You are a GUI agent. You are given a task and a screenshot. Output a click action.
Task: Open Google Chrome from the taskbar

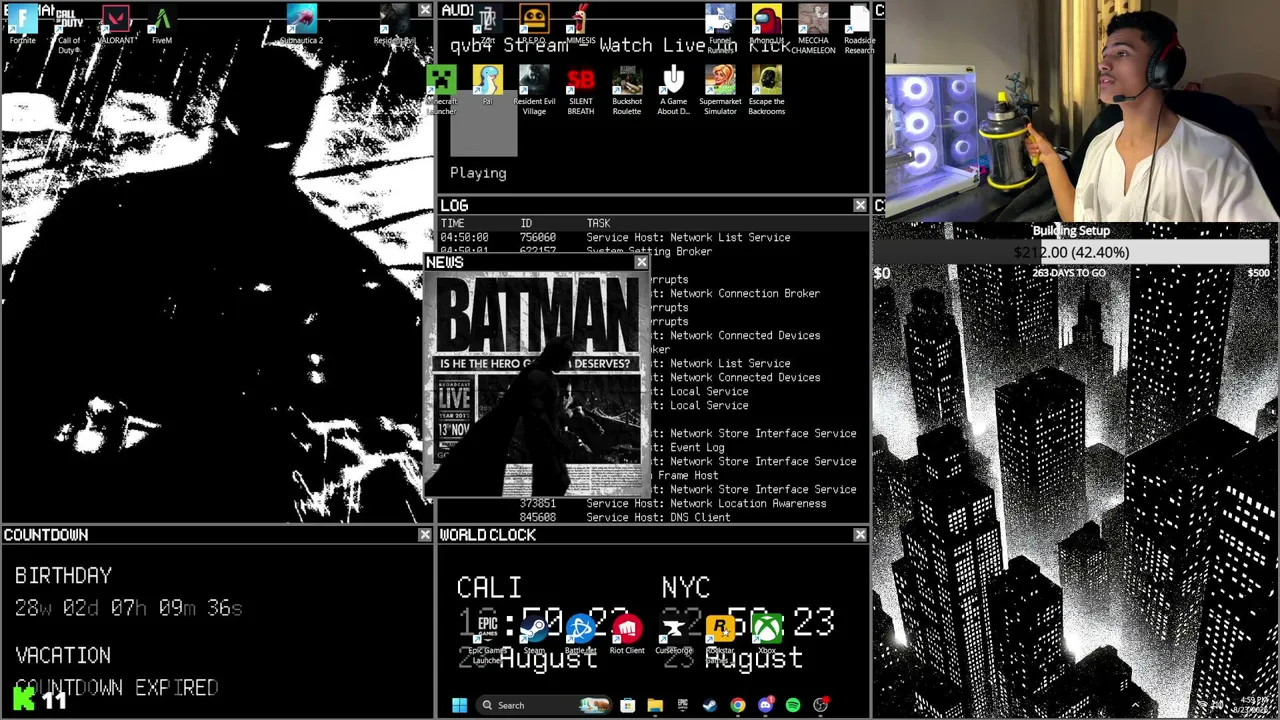pos(738,705)
